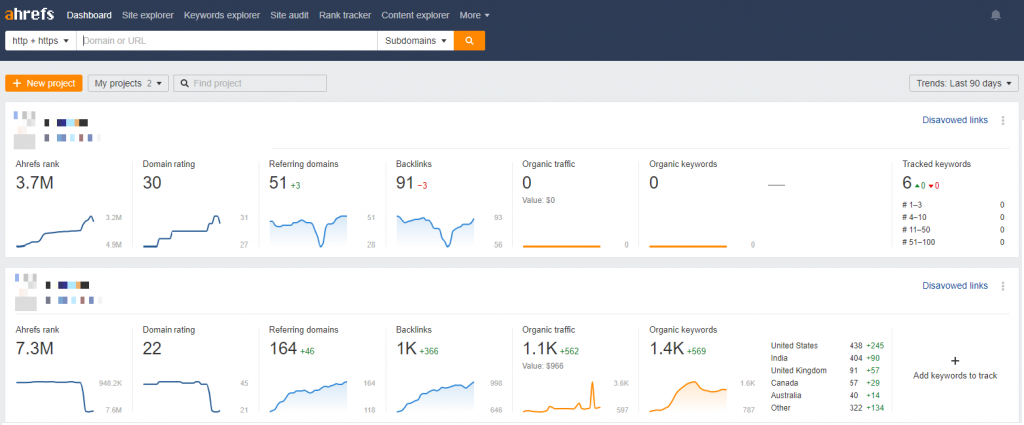Click Ahrefs rank value 3.7M
Screen dimensions: 1024x425
click(x=35, y=183)
